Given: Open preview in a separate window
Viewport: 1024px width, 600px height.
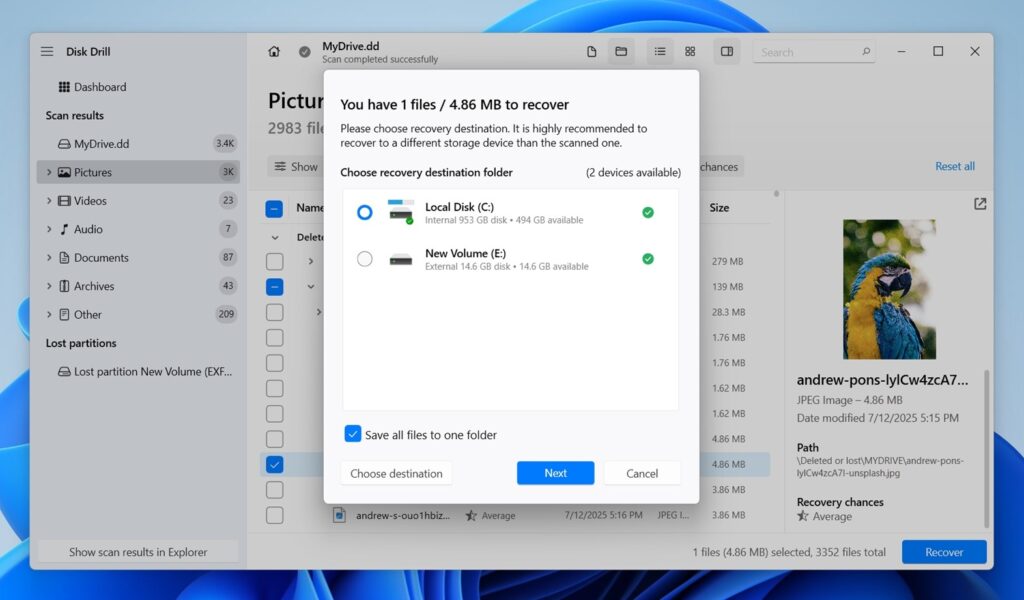Looking at the screenshot, I should coord(980,203).
